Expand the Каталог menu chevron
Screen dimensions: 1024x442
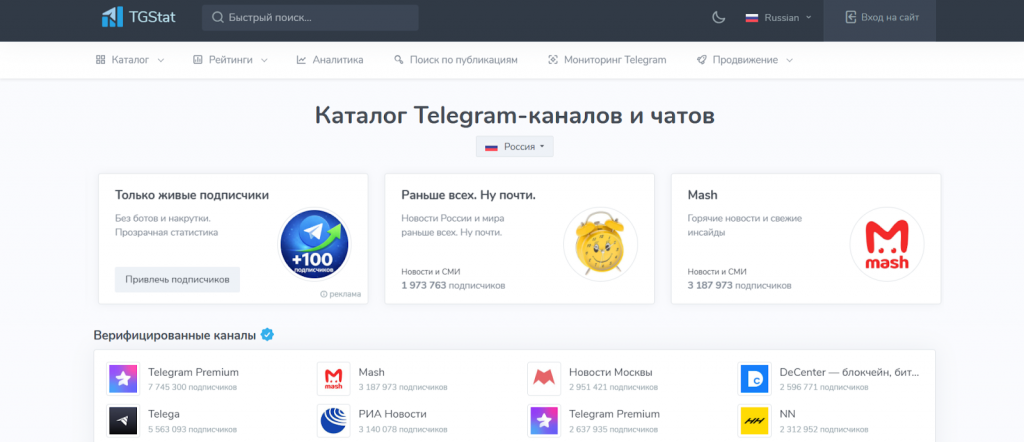[161, 61]
